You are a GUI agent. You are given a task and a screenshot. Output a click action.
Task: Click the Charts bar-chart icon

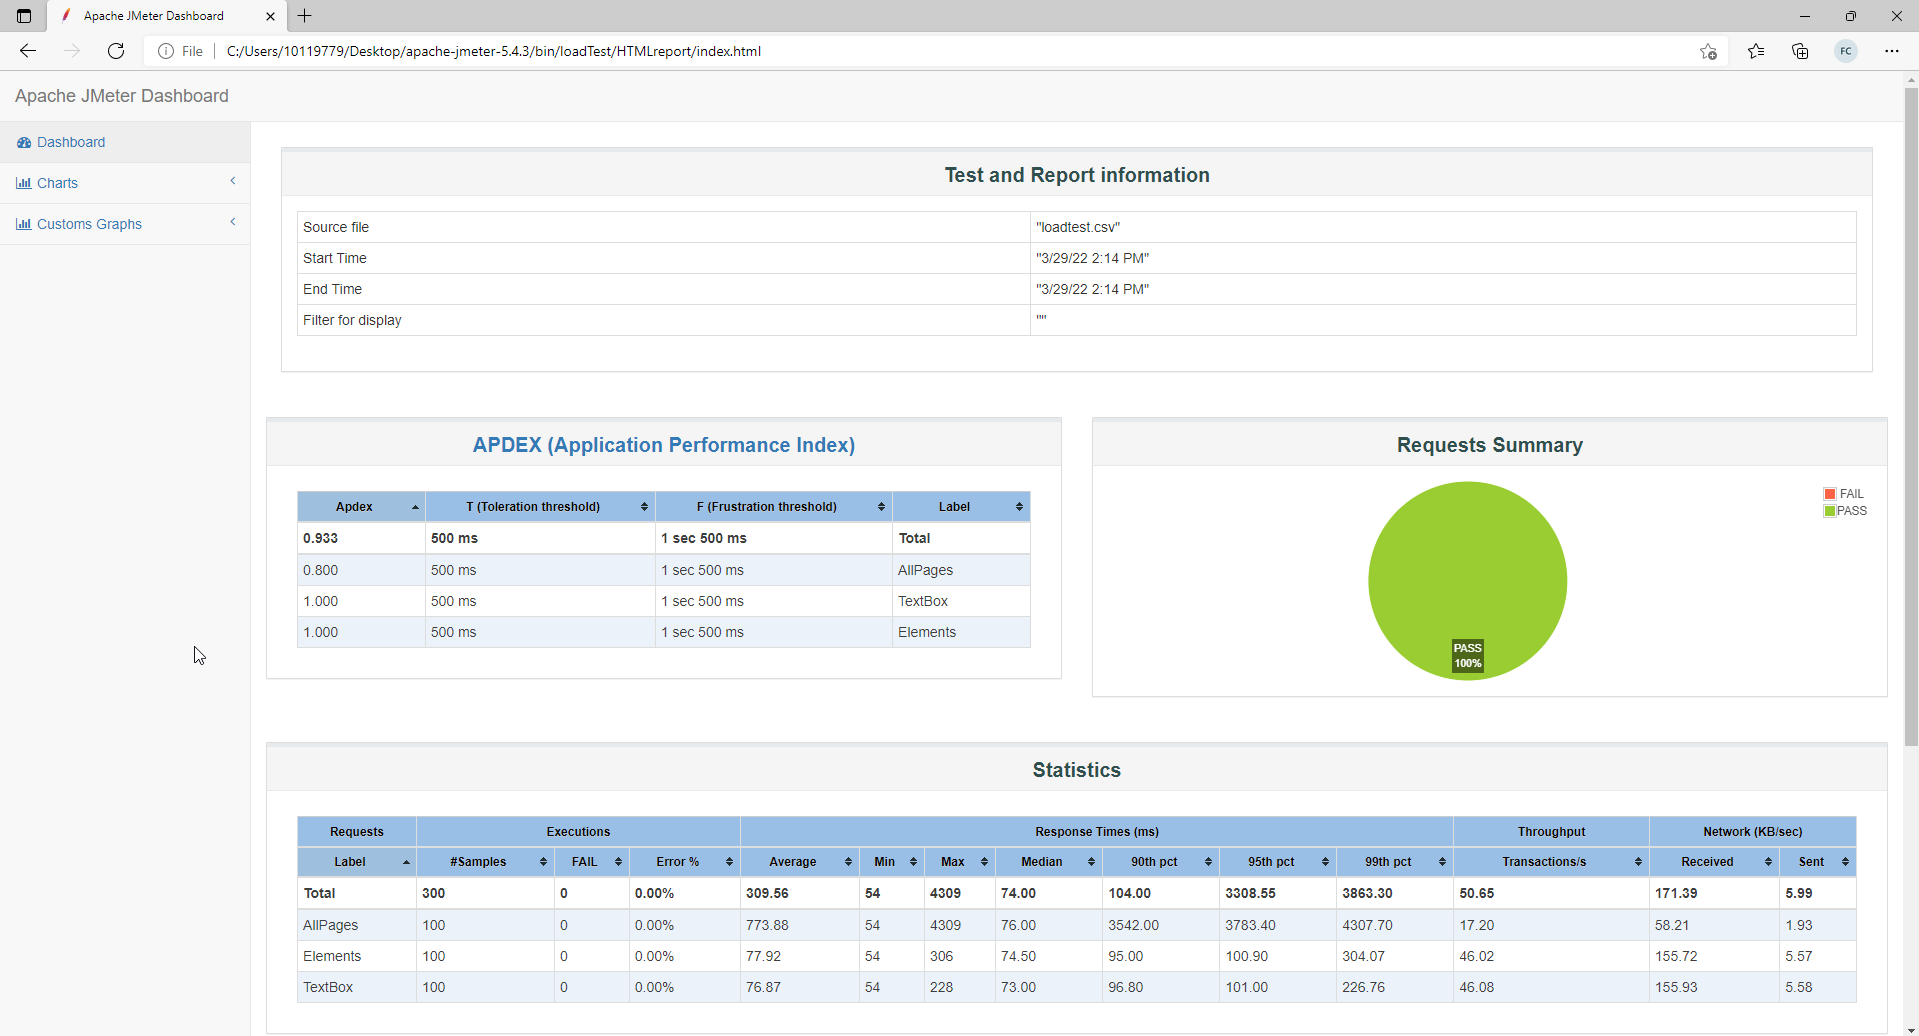coord(24,183)
